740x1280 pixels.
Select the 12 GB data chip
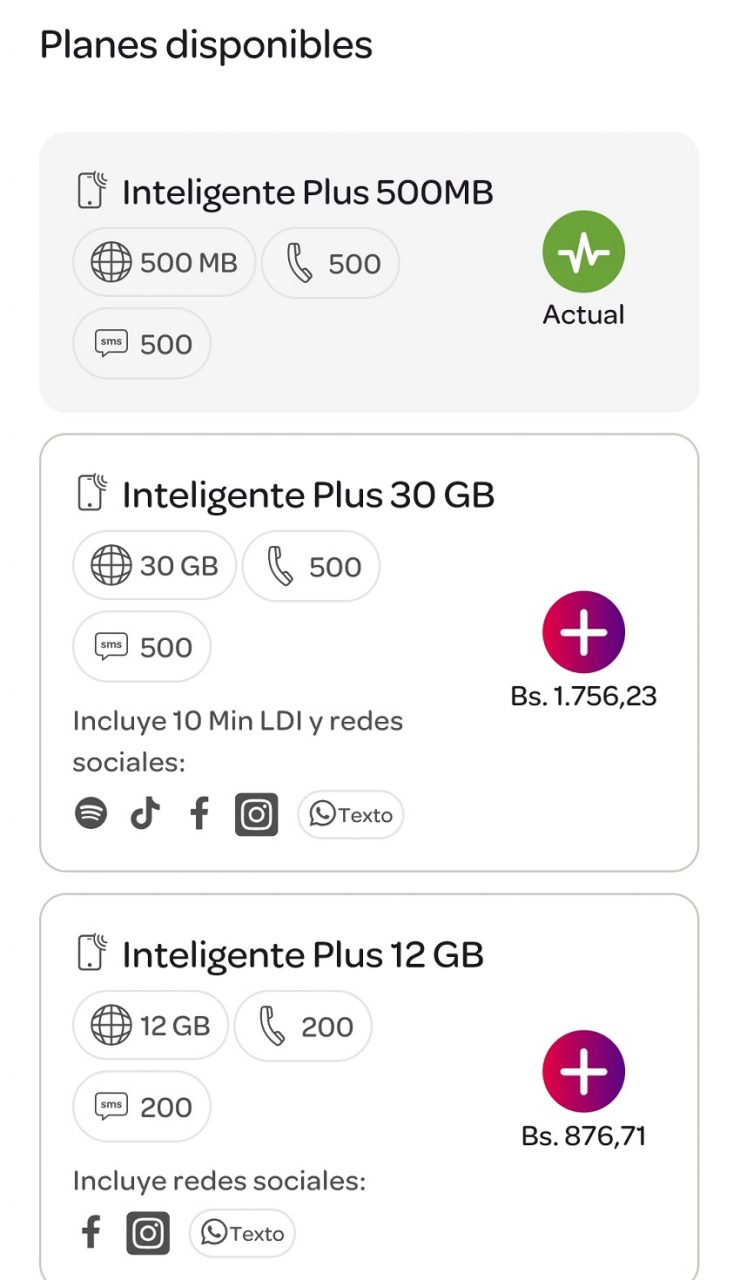pos(150,1026)
